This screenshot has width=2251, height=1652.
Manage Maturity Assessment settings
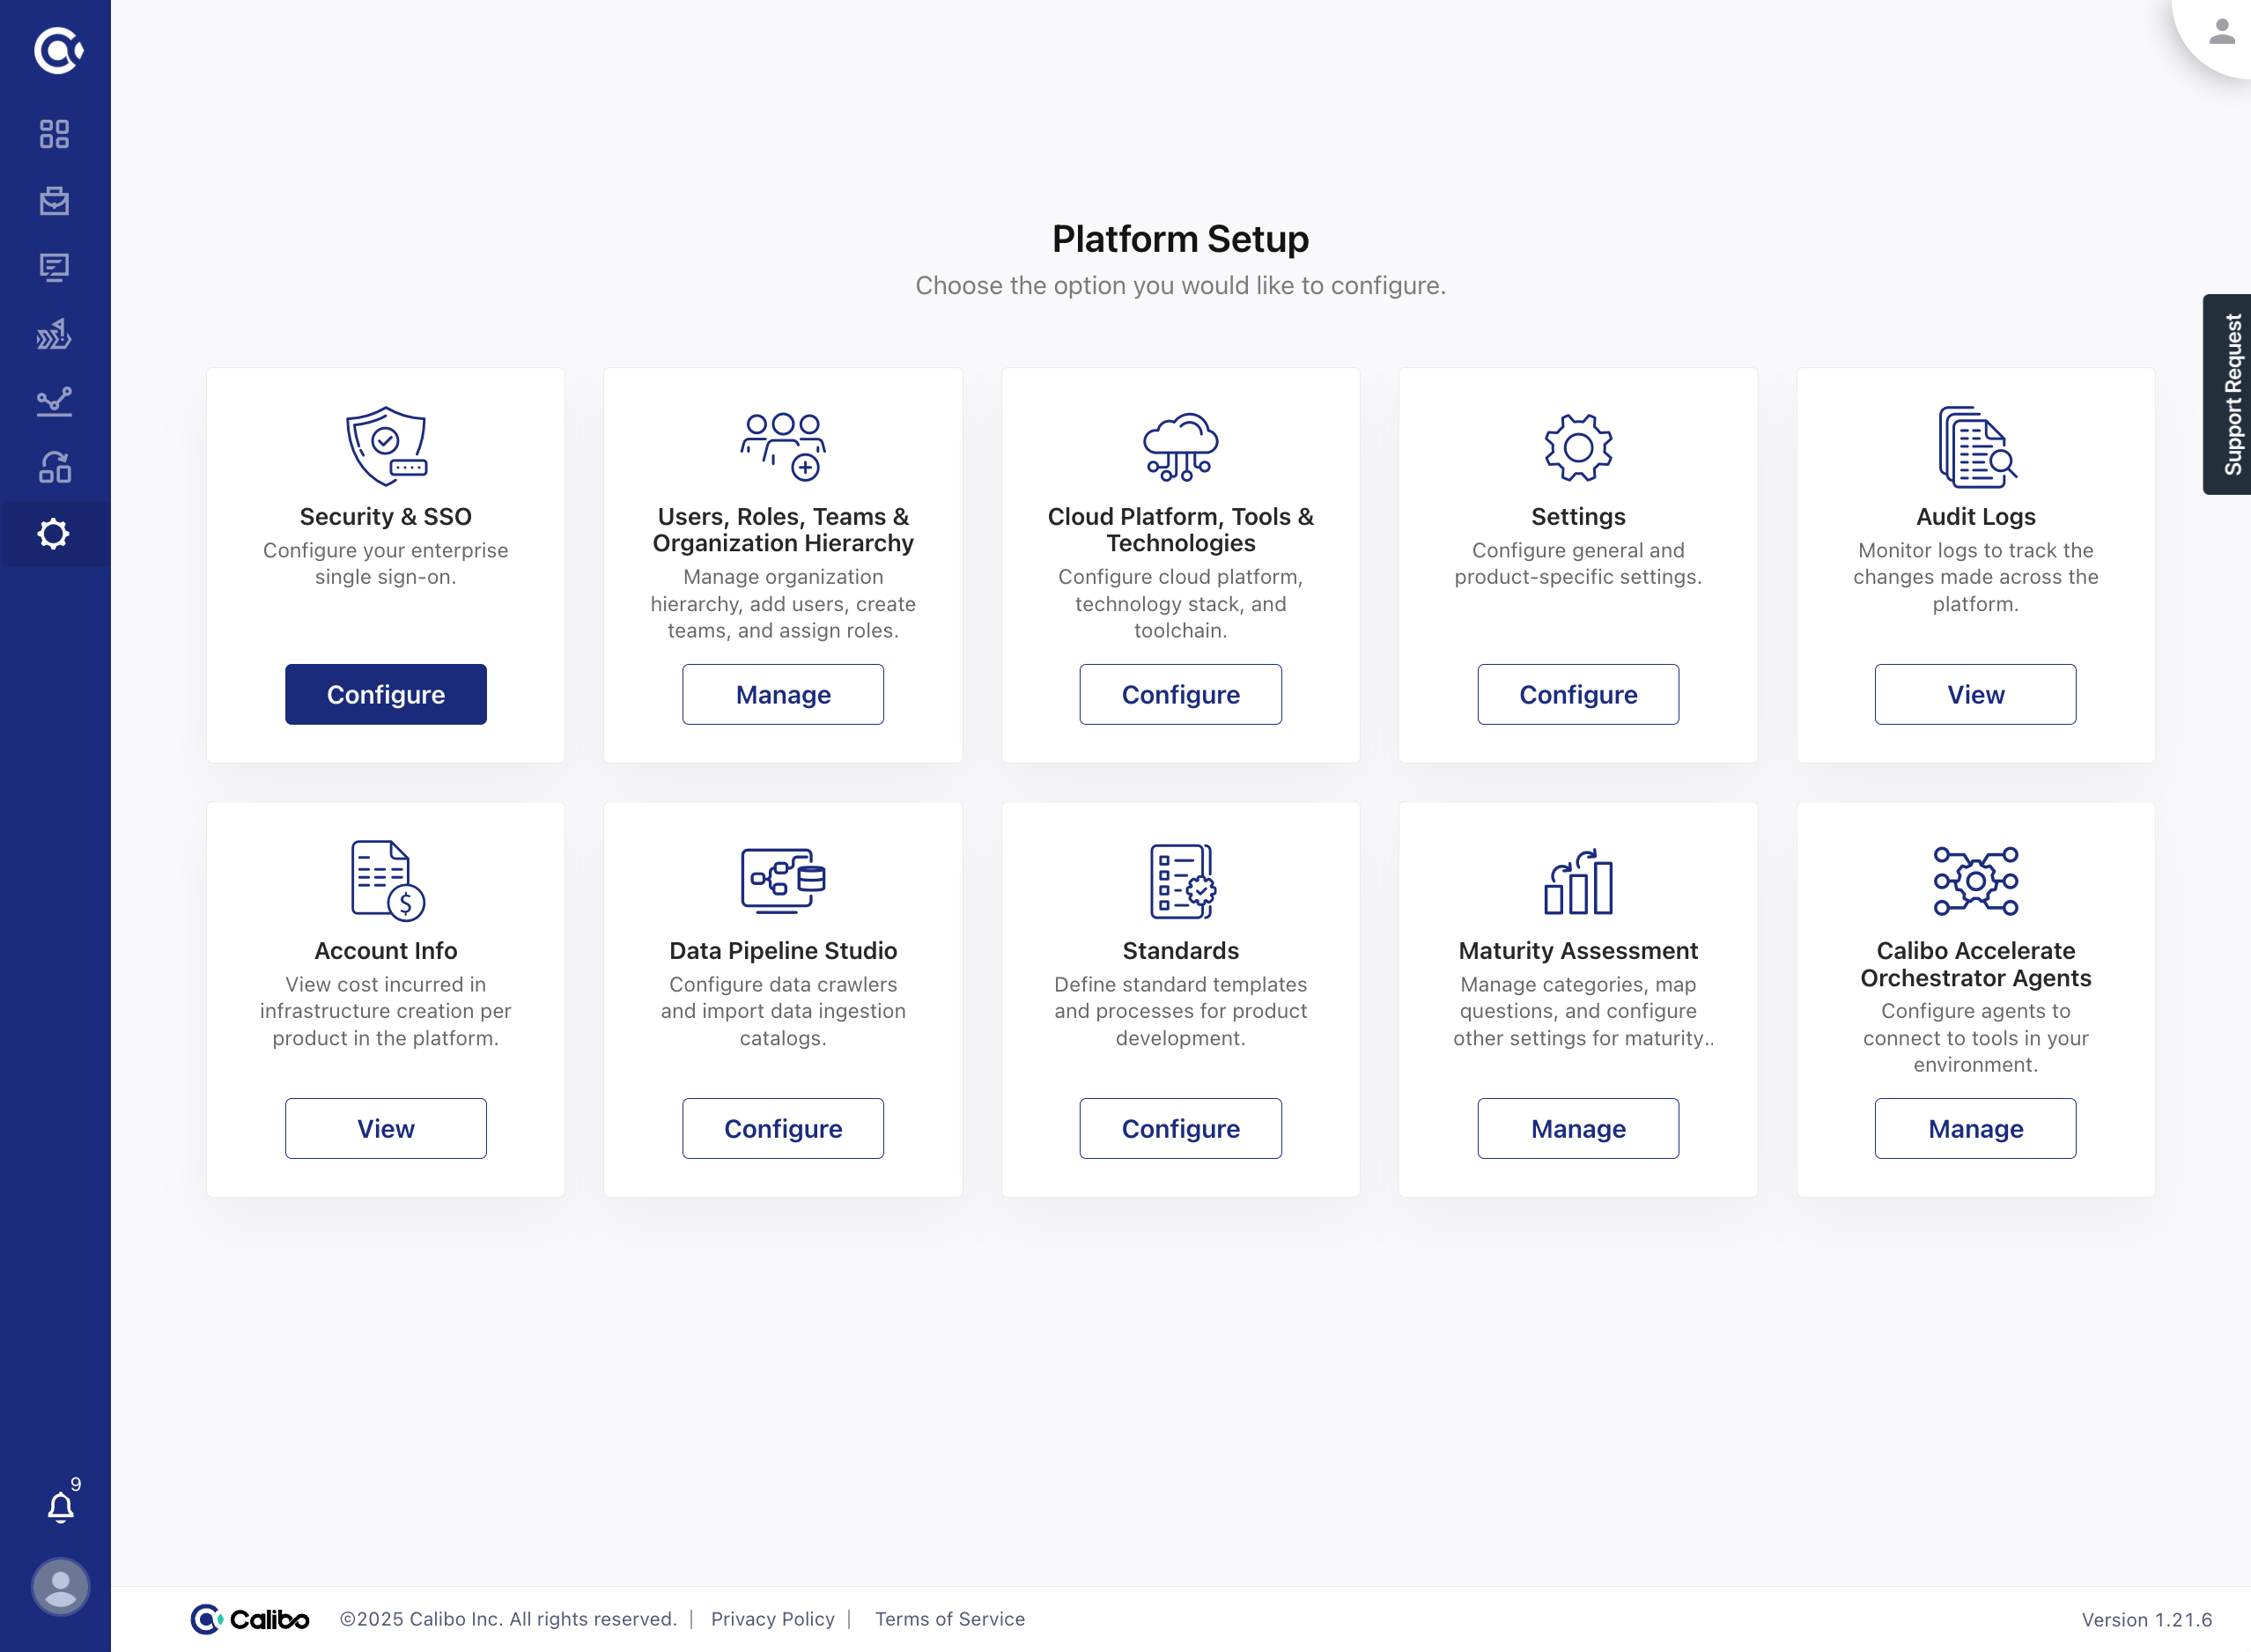pyautogui.click(x=1577, y=1128)
